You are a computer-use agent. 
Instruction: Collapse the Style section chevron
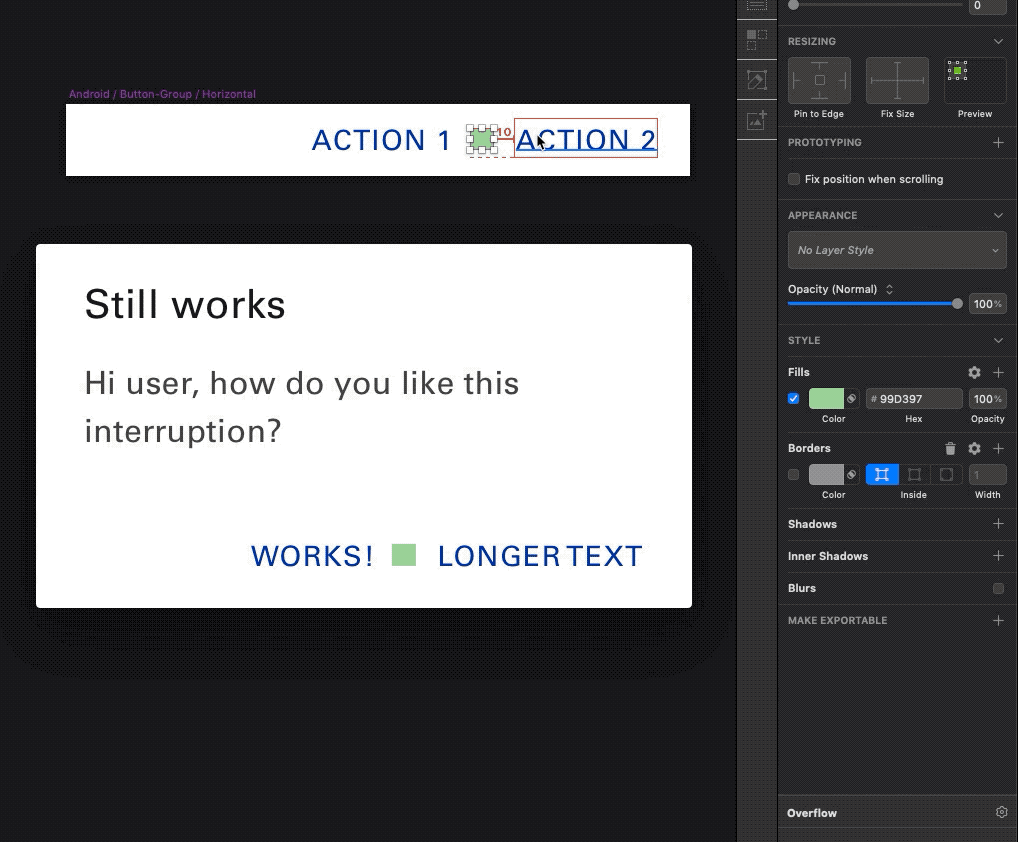click(997, 341)
